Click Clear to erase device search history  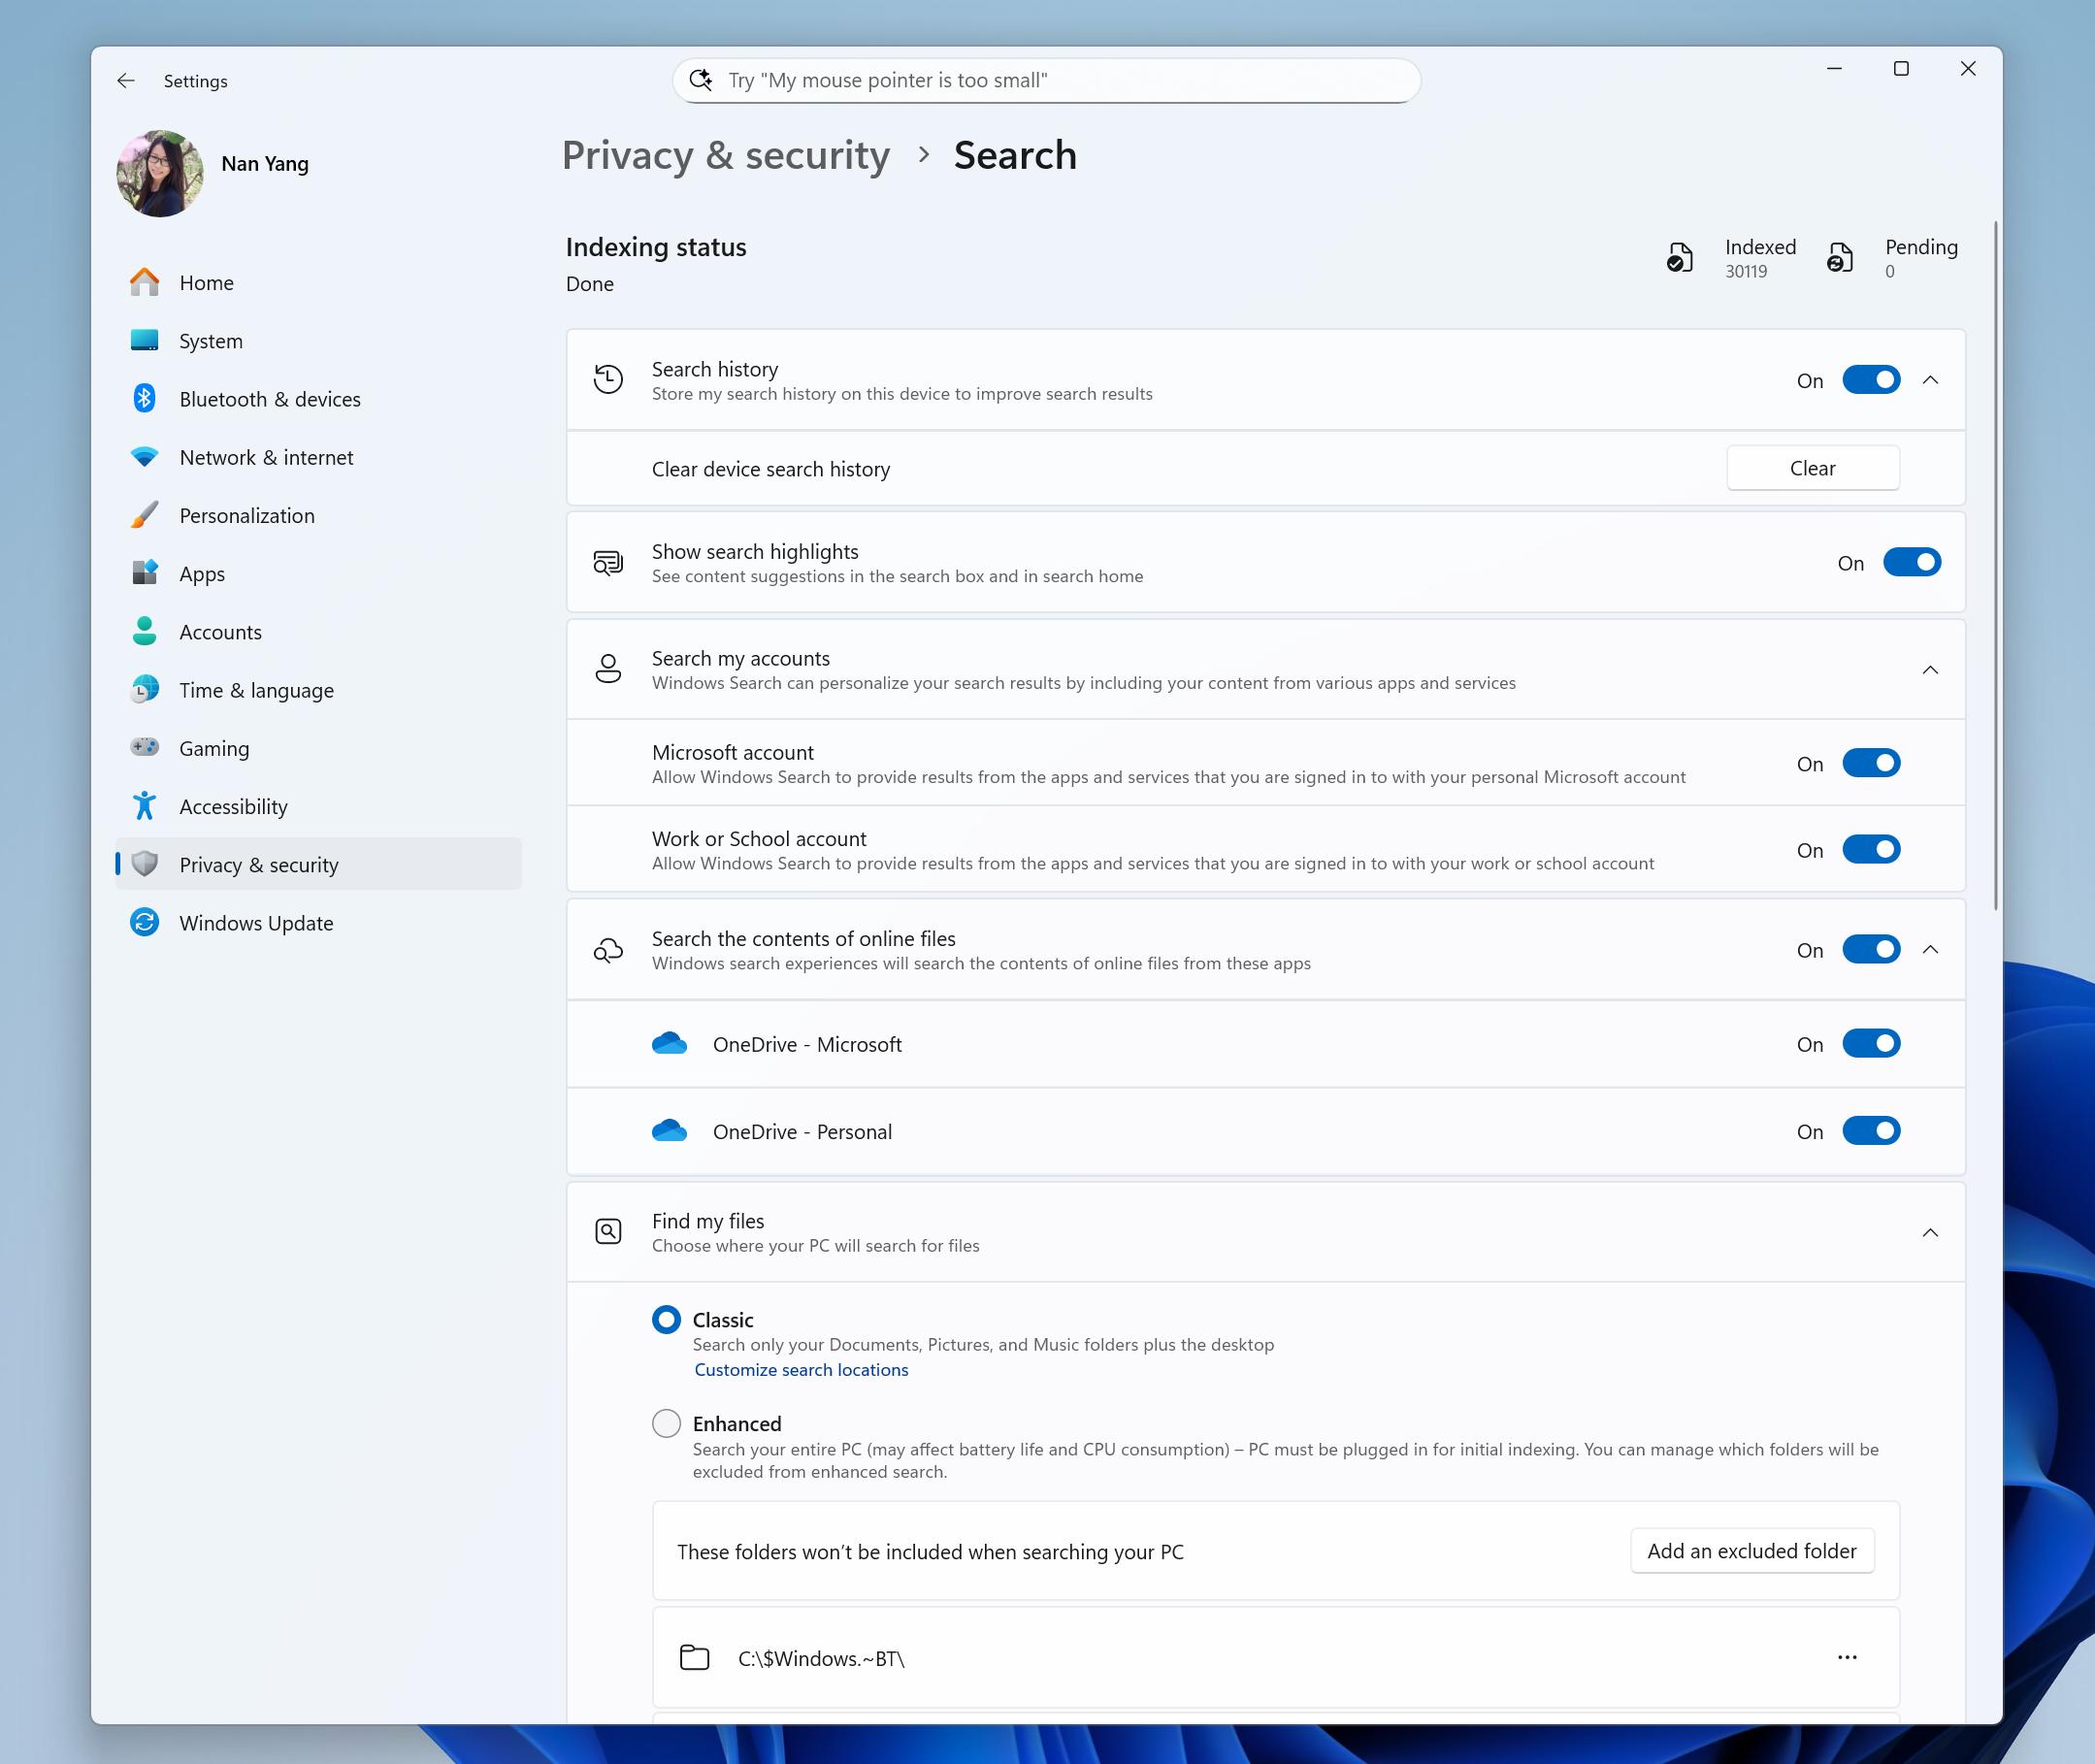click(1812, 467)
